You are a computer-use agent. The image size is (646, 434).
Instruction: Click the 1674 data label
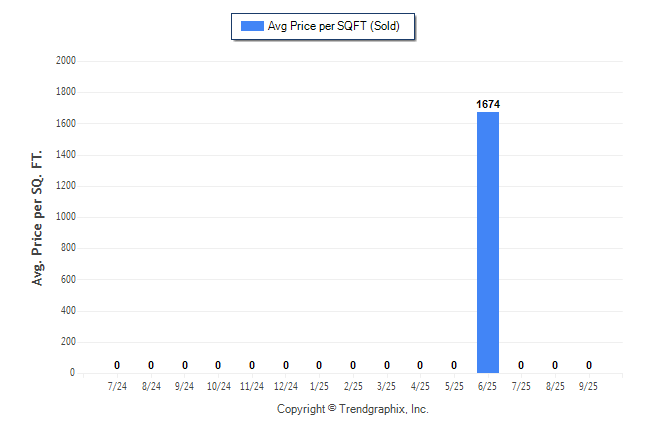487,103
